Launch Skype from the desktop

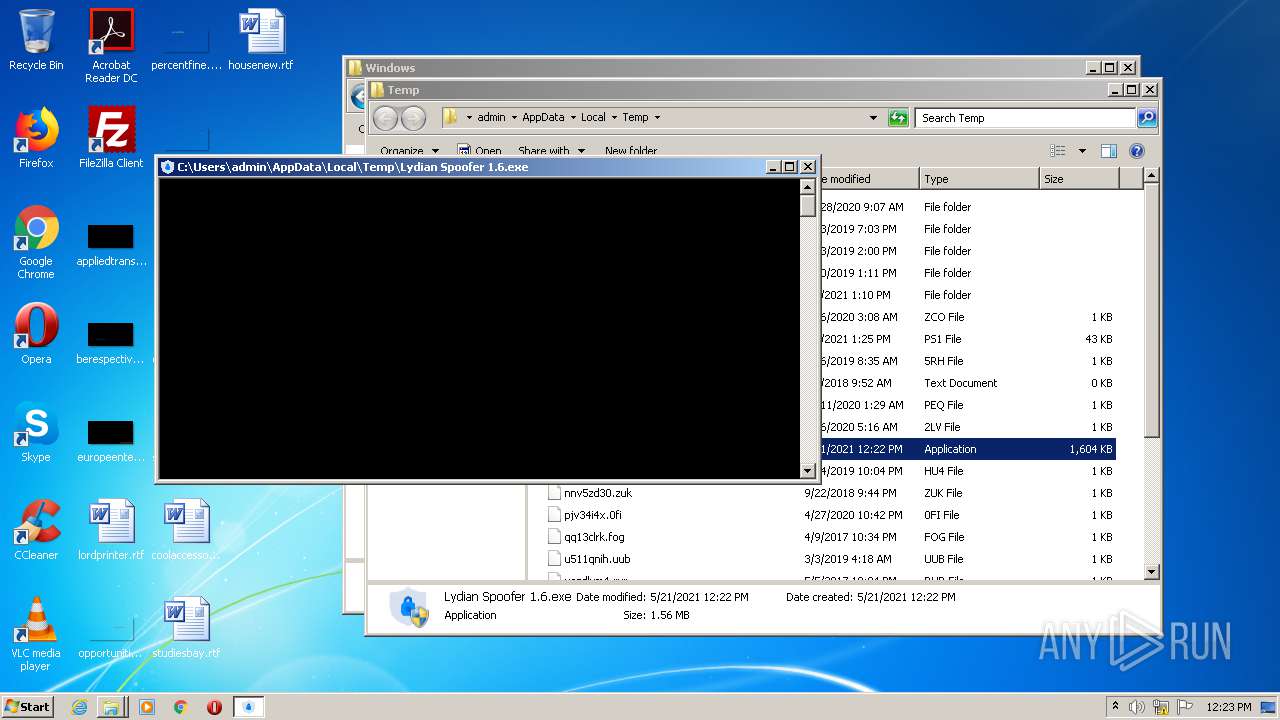pyautogui.click(x=36, y=432)
